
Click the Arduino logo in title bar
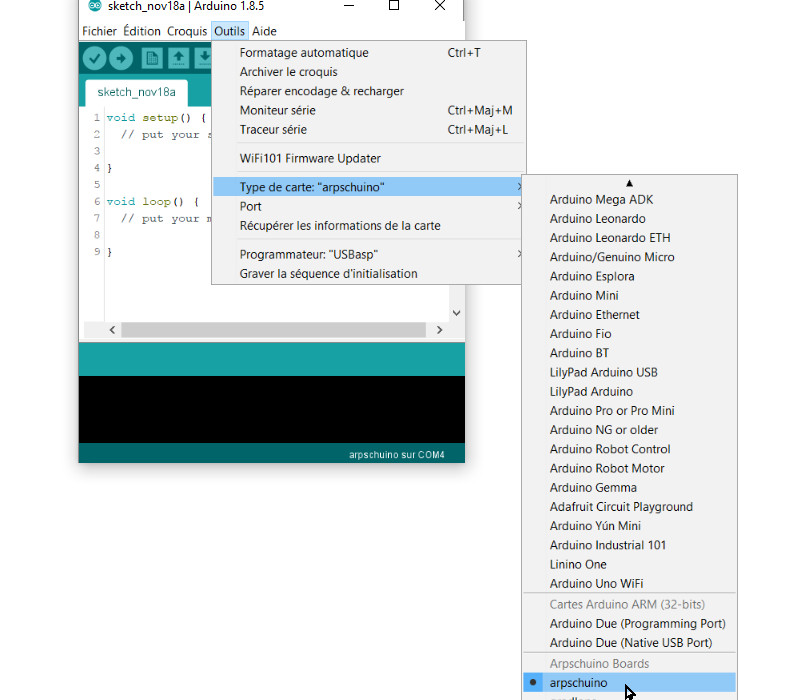pyautogui.click(x=95, y=6)
